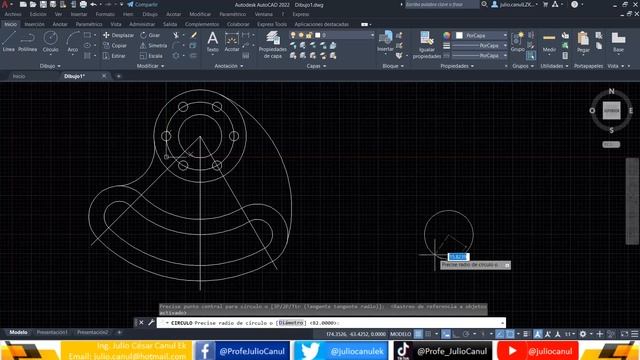Click the ViewCube top face

pos(611,110)
